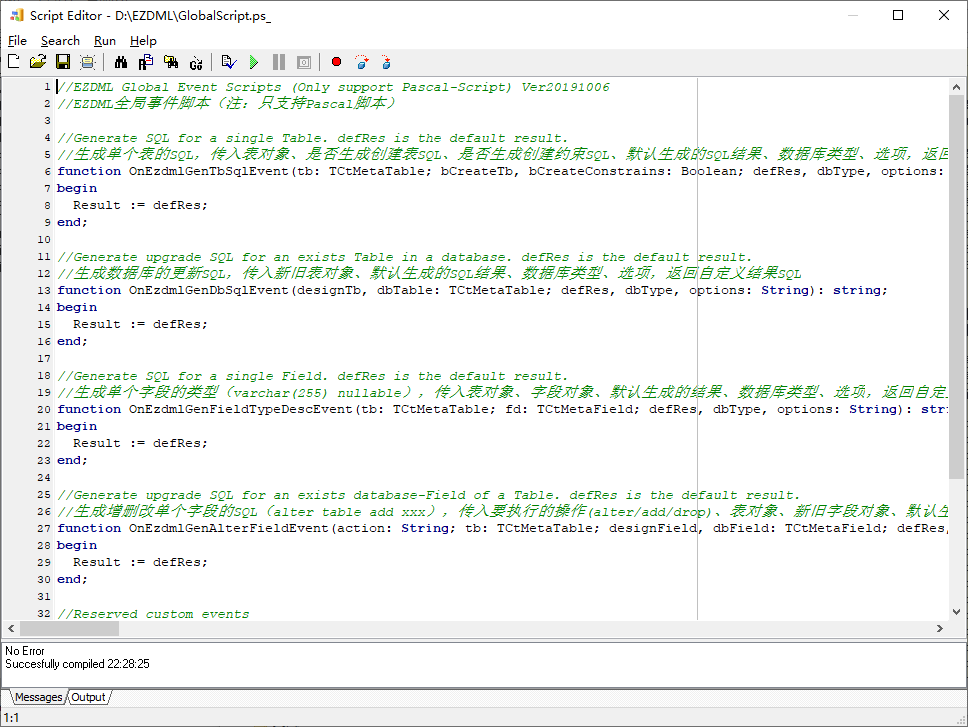This screenshot has height=727, width=968.
Task: Click the cursor position '1:1' status
Action: [12, 718]
